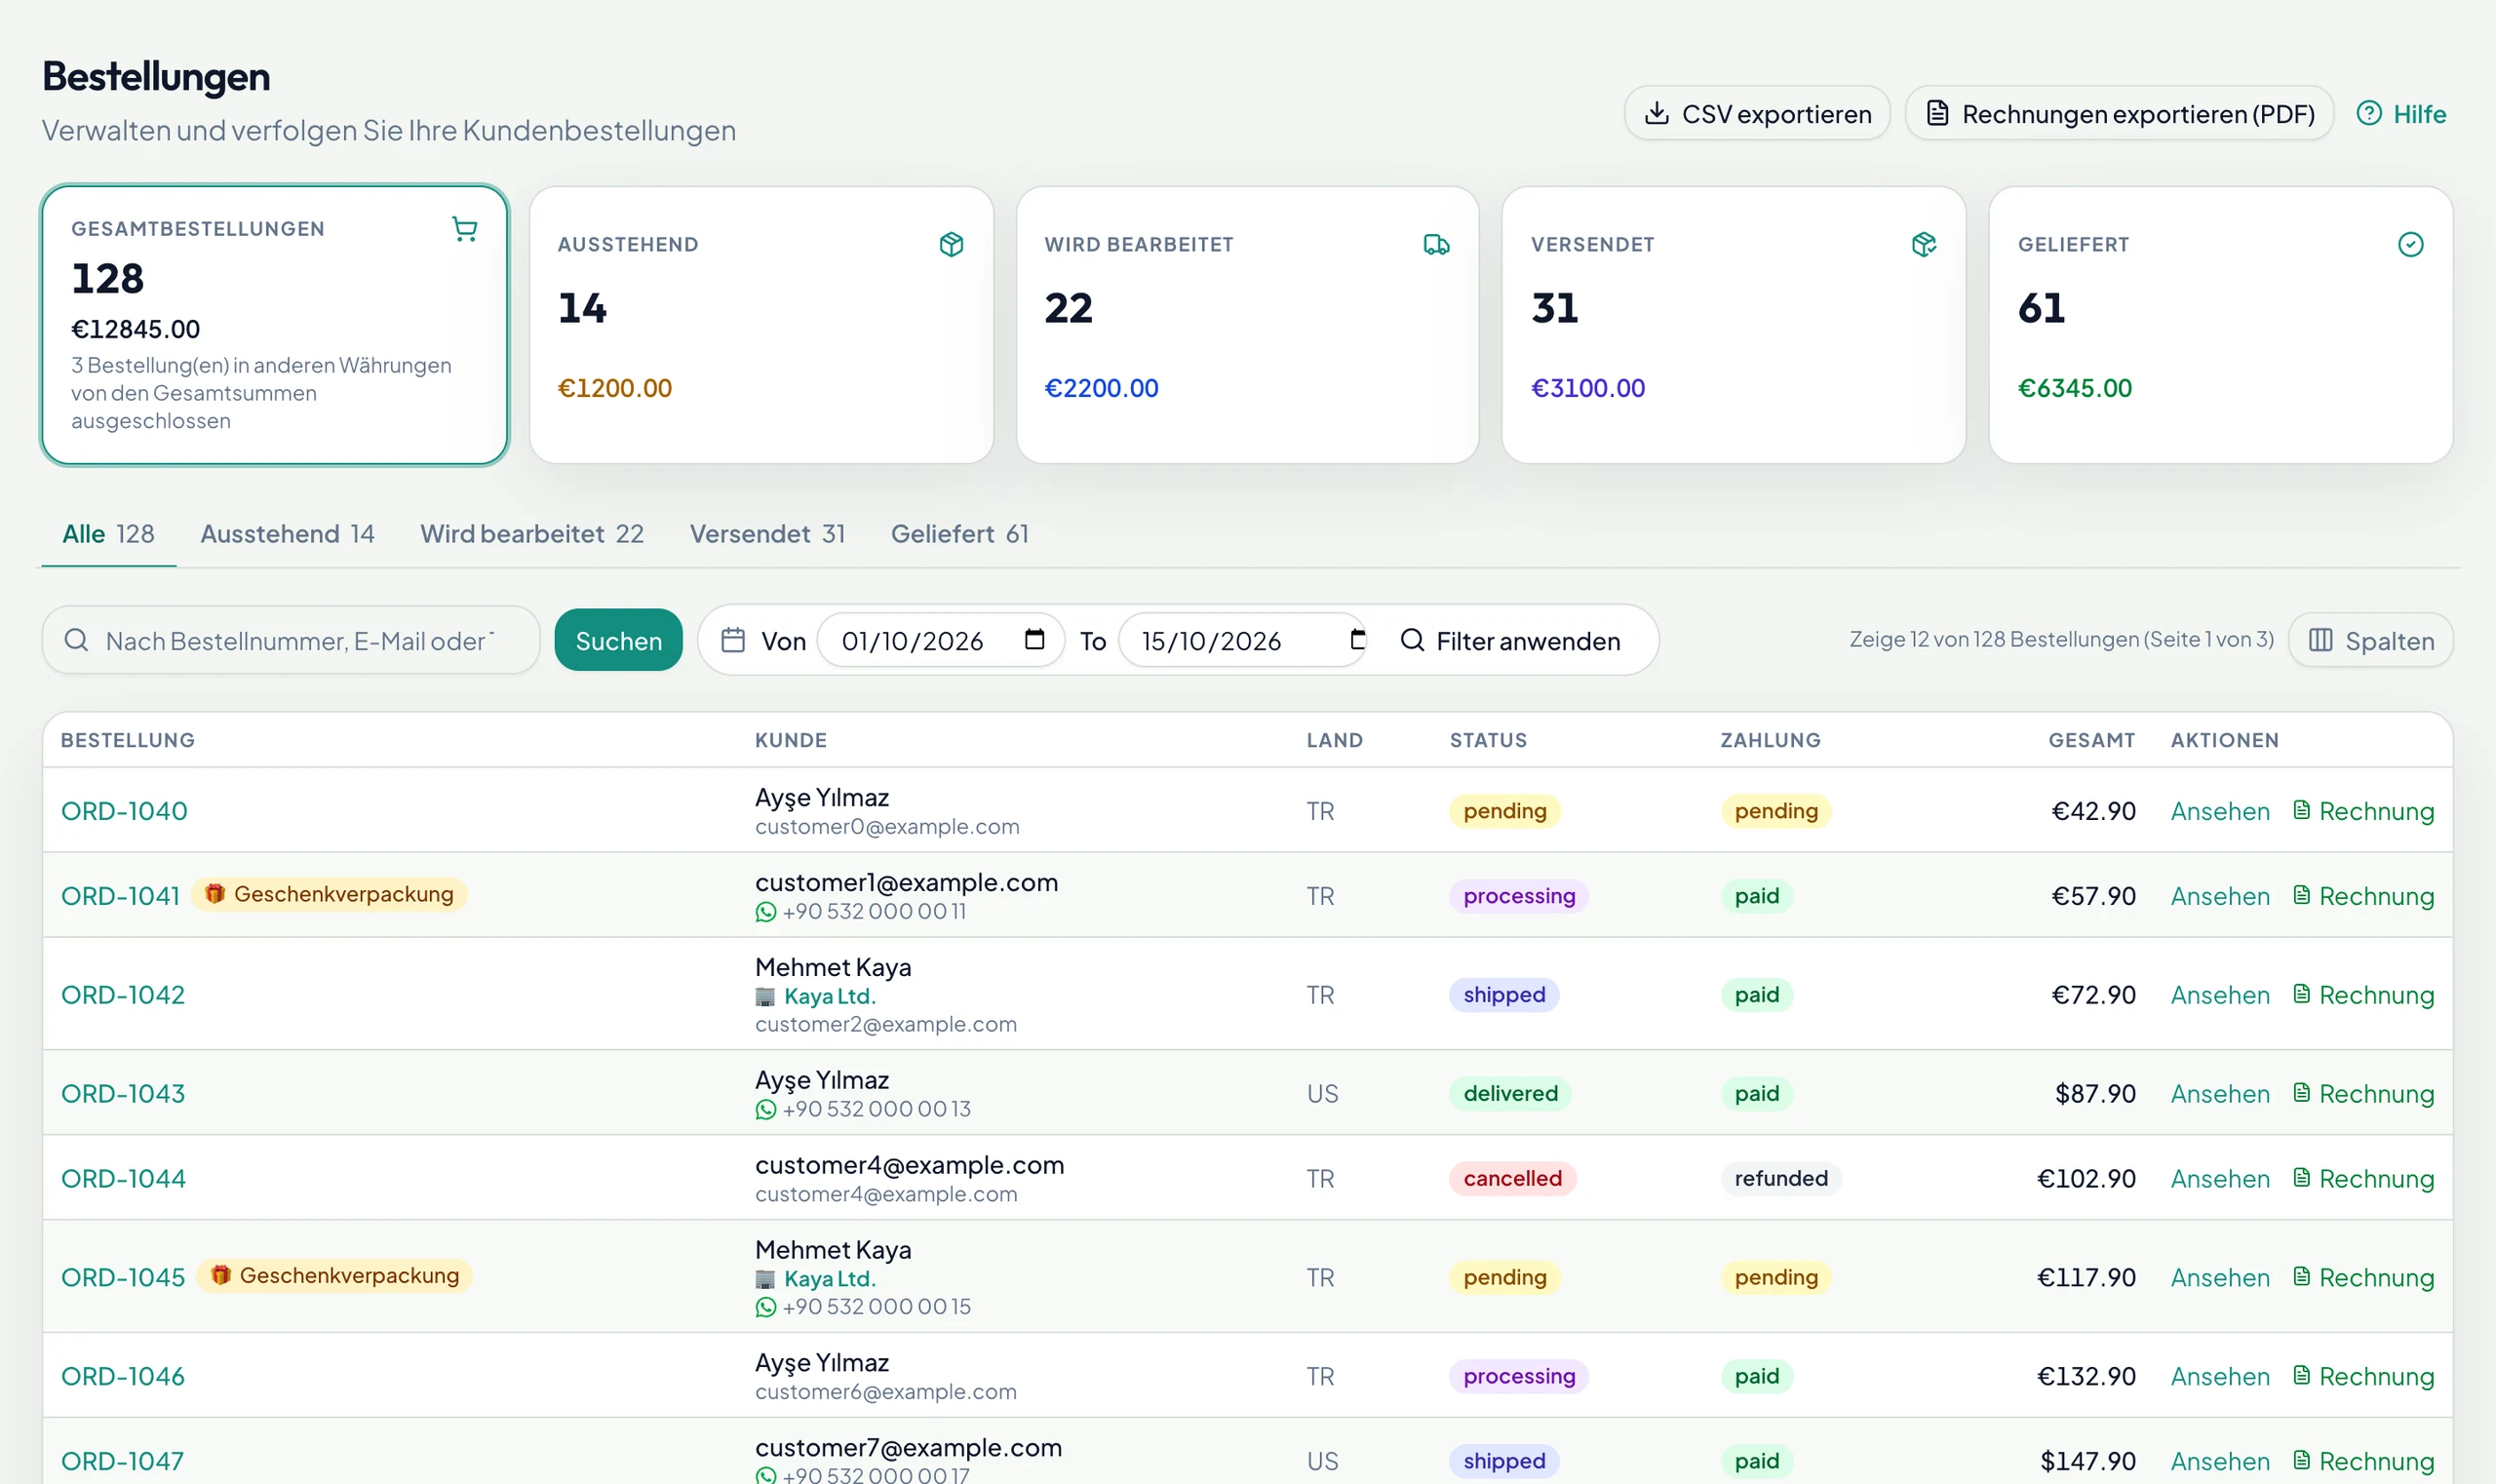This screenshot has height=1484, width=2496.
Task: Switch to the Geliefert 61 tab
Action: coord(959,534)
